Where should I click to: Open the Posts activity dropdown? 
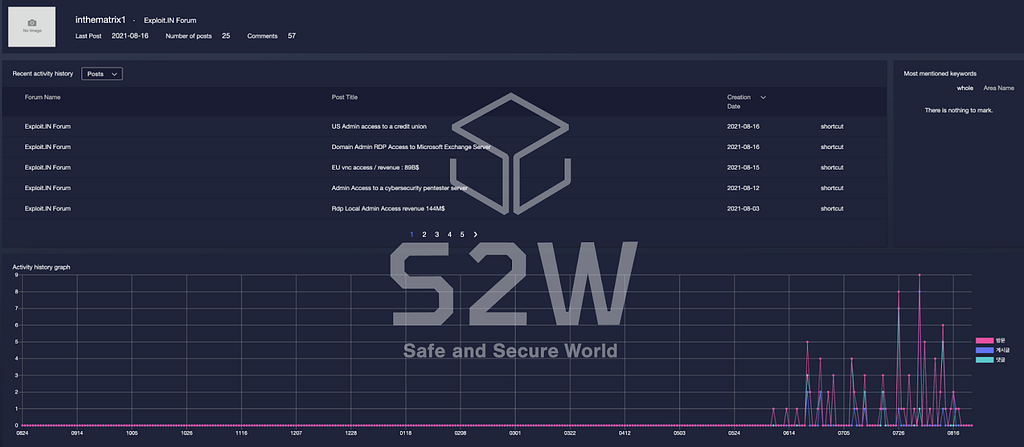click(x=102, y=74)
